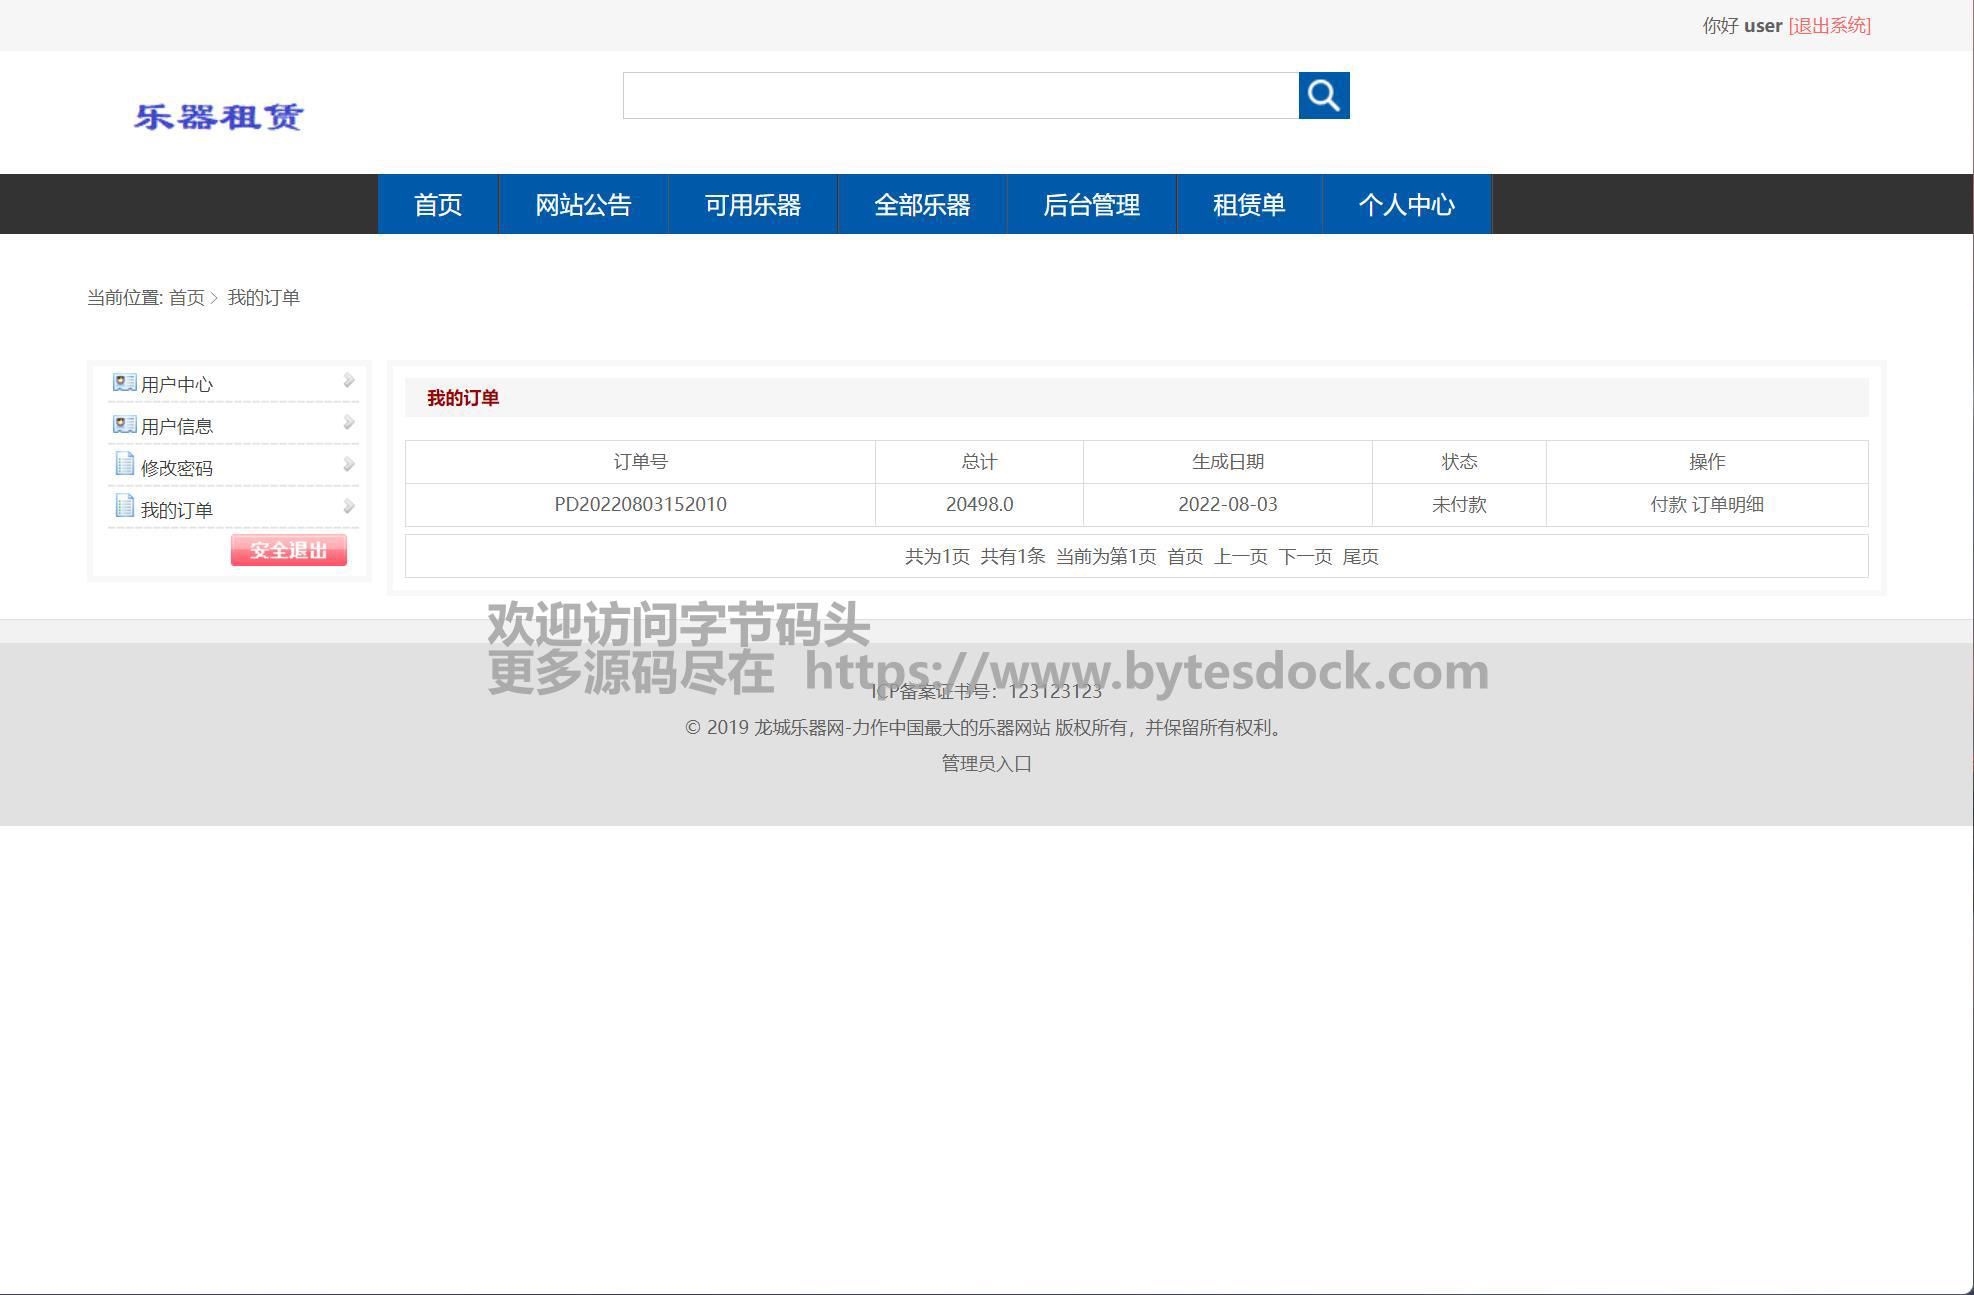The height and width of the screenshot is (1295, 1974).
Task: Click the 乐器租赁 site logo
Action: click(219, 117)
